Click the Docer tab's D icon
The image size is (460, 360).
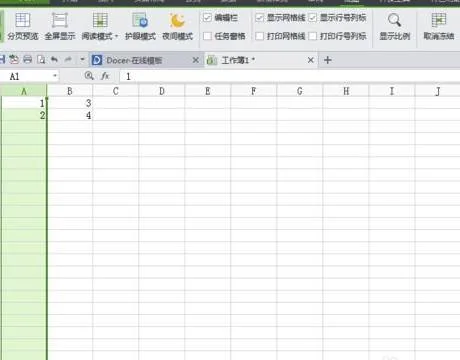97,60
